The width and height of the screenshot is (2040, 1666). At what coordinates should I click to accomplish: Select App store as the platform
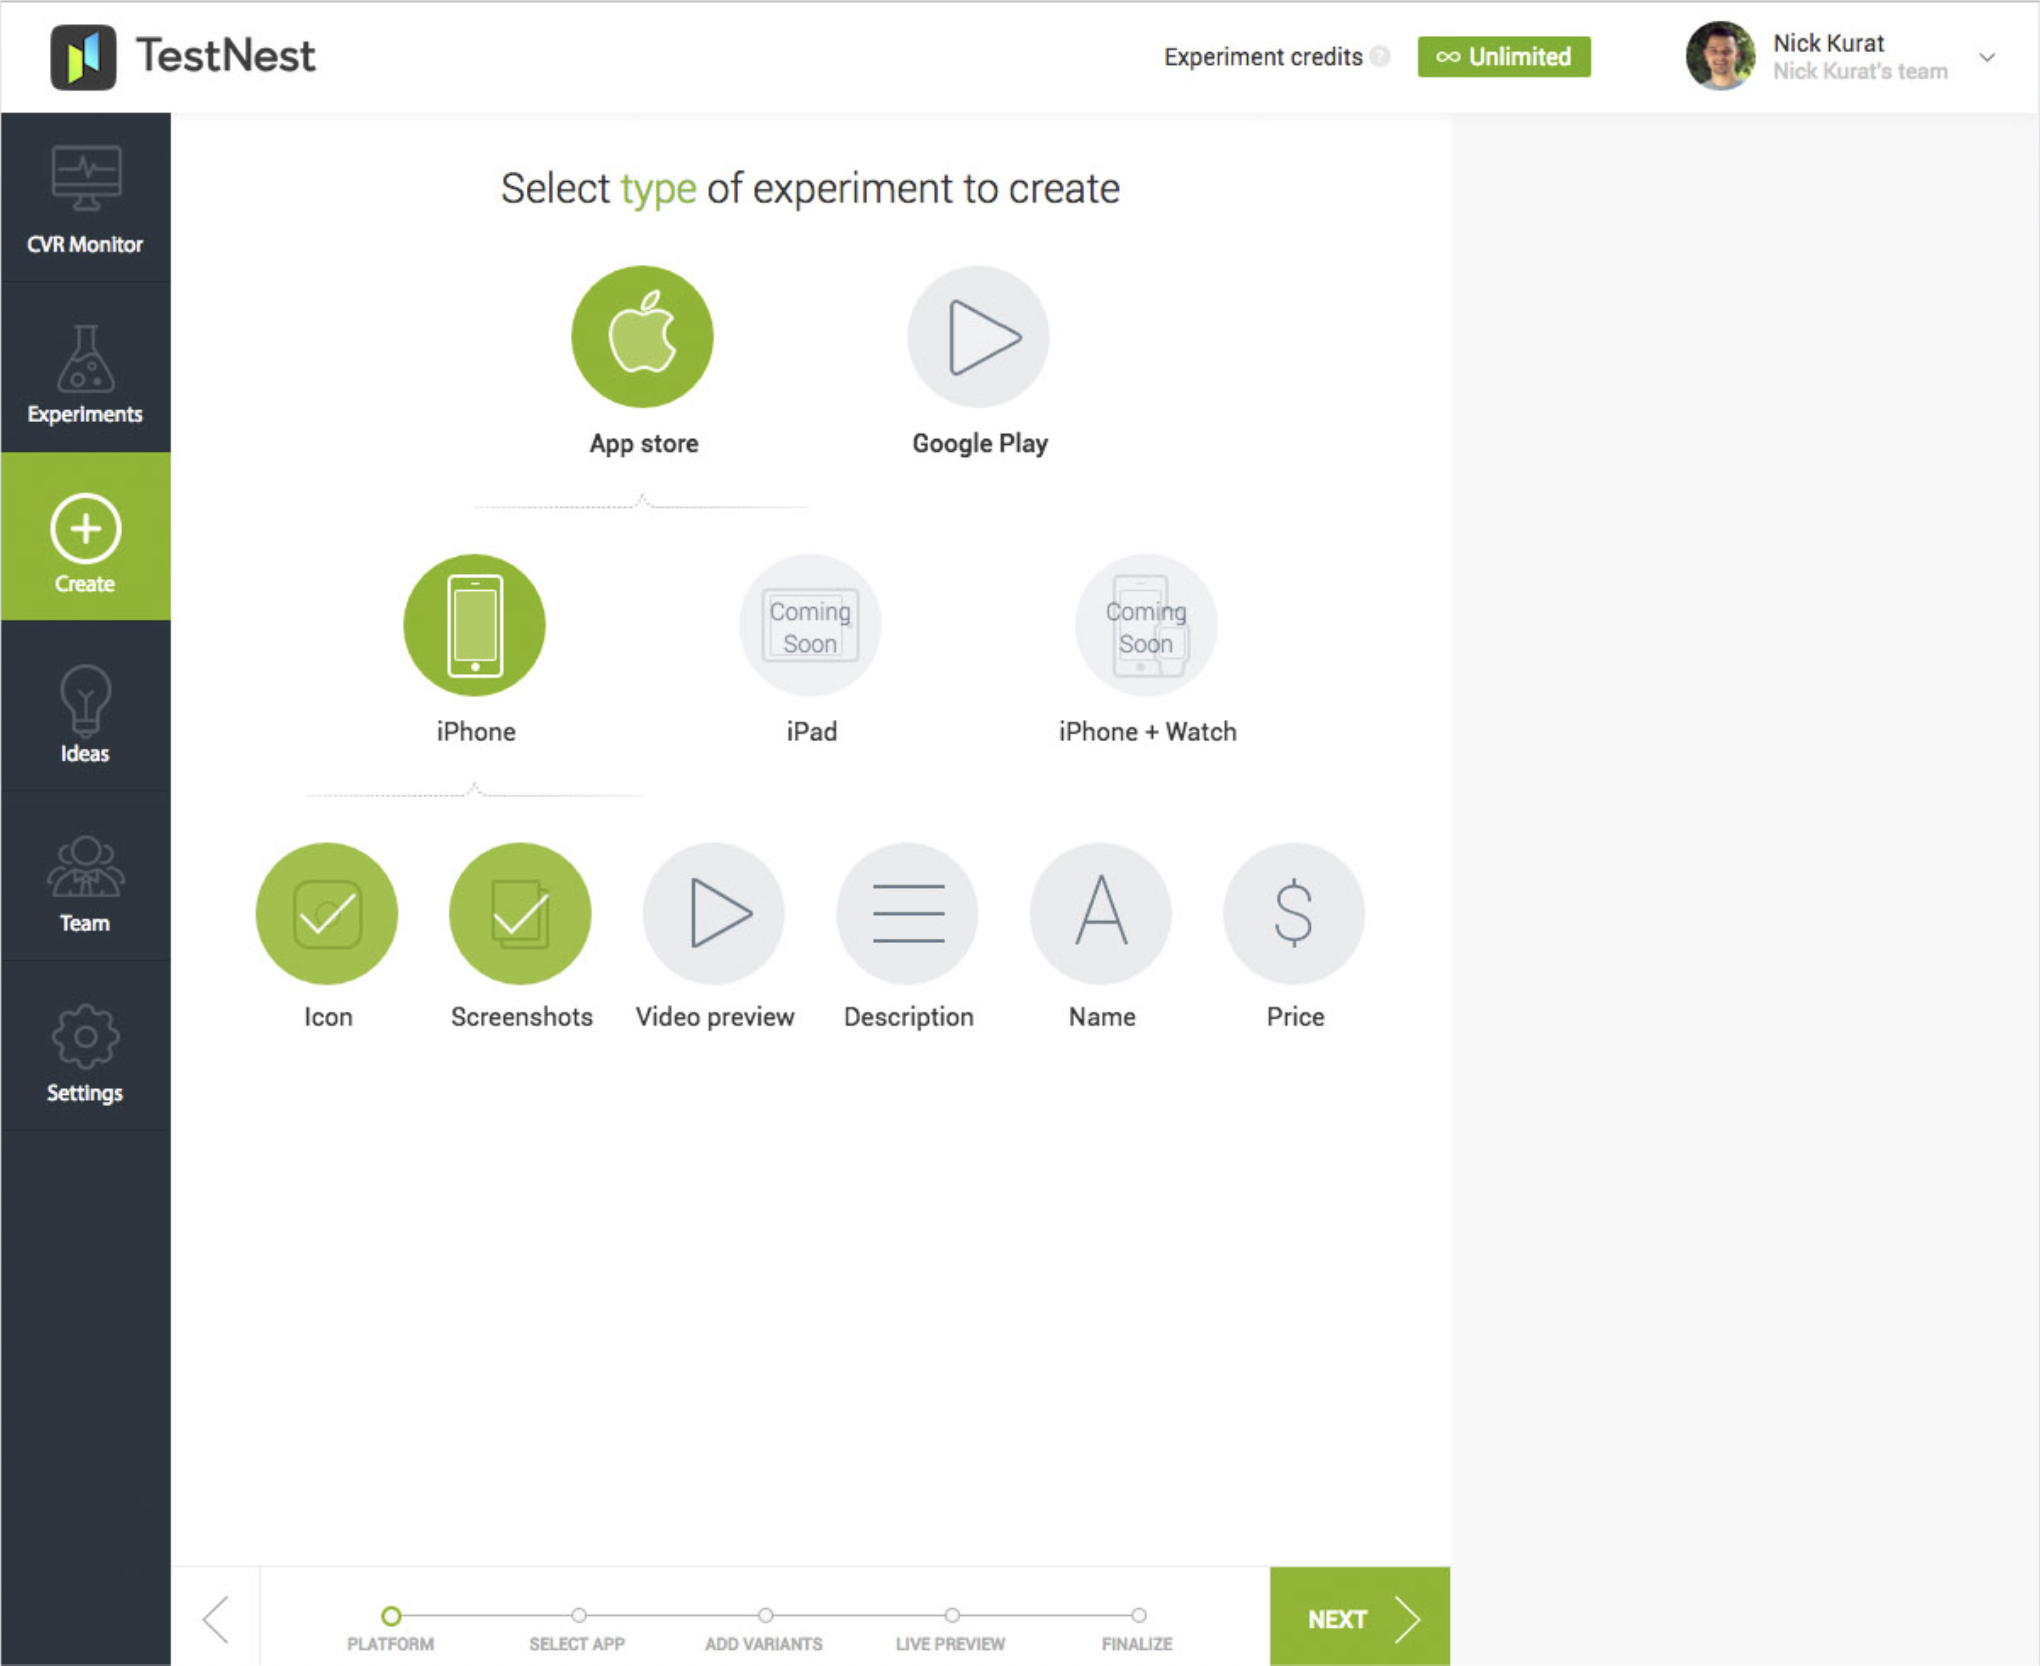[643, 337]
